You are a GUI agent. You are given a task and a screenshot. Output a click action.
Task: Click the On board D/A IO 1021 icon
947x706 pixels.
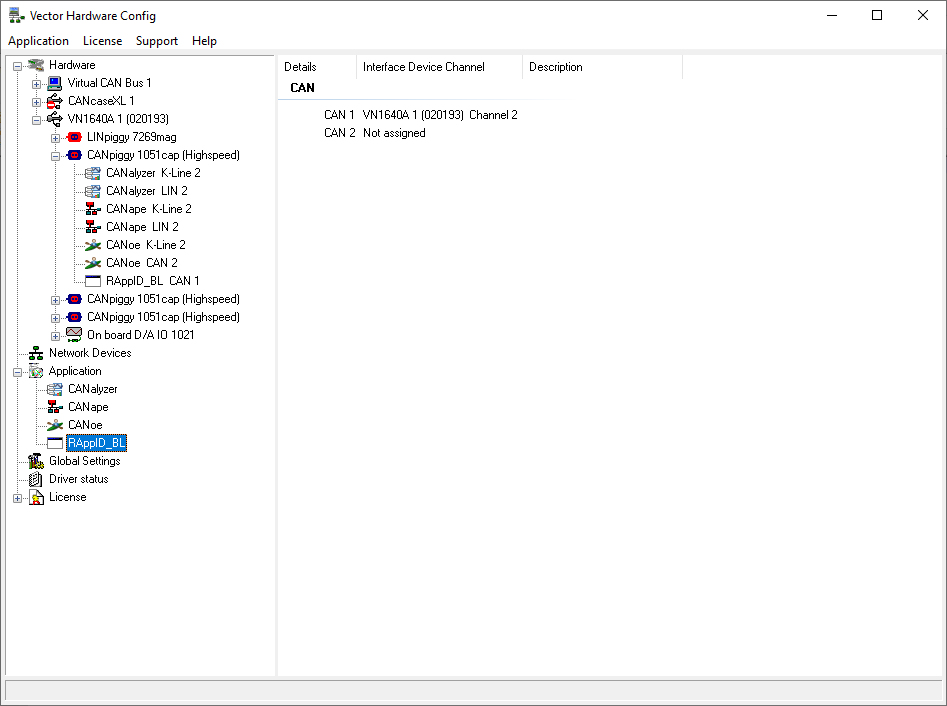[74, 334]
